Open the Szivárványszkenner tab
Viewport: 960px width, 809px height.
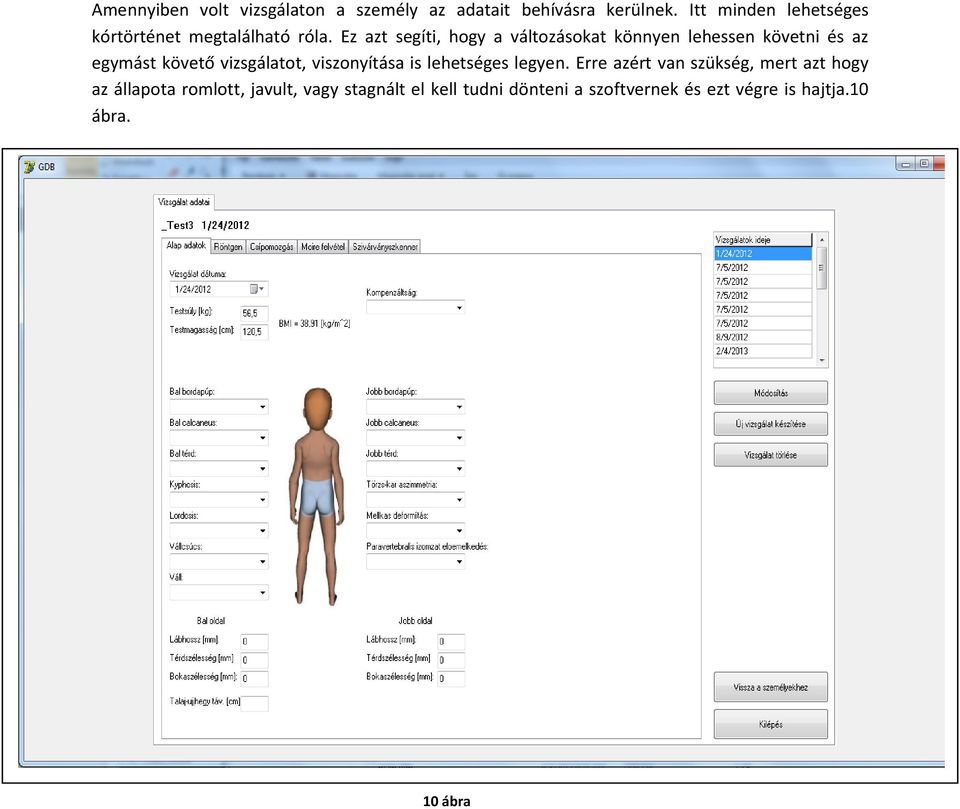[x=385, y=247]
